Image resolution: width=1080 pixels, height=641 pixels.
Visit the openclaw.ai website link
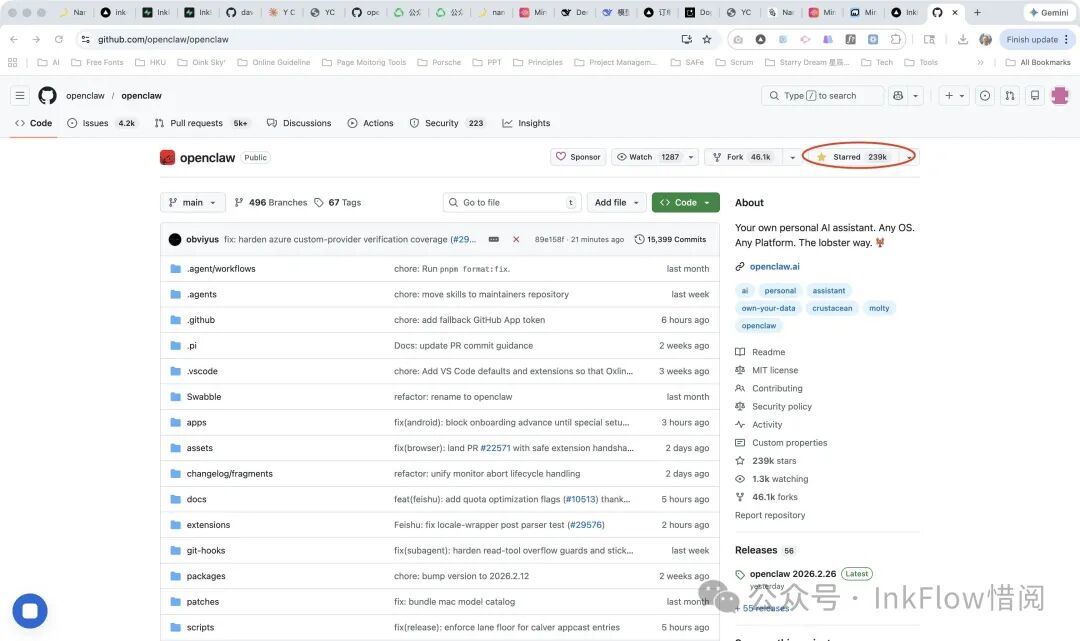point(774,266)
